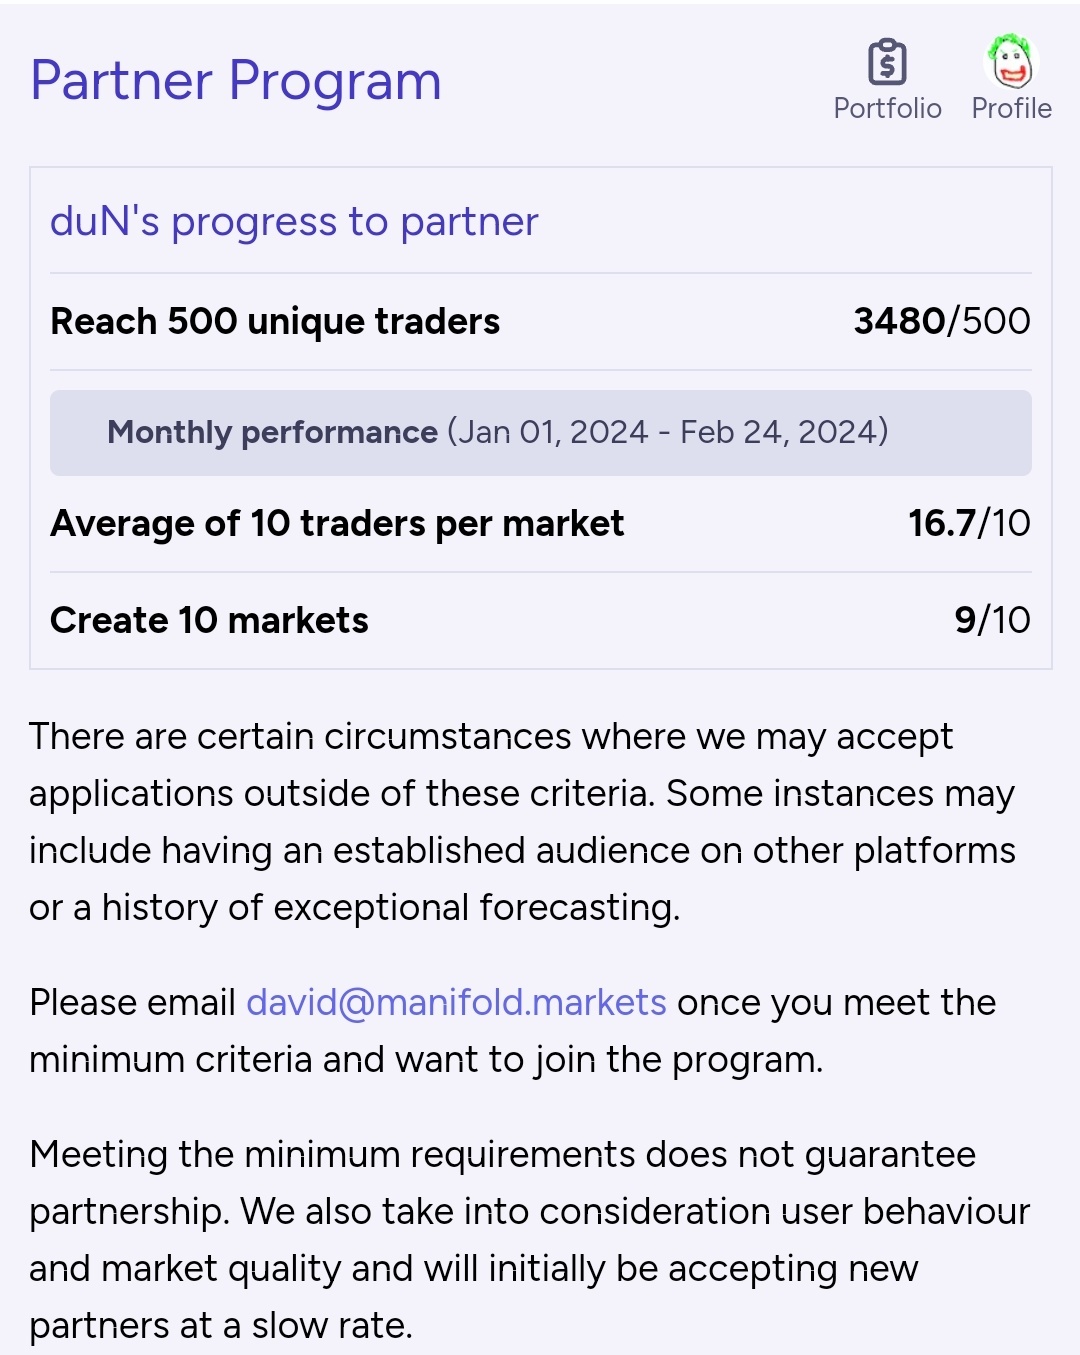Click "Average of 10 traders per market" label
This screenshot has height=1355, width=1080.
pos(337,523)
